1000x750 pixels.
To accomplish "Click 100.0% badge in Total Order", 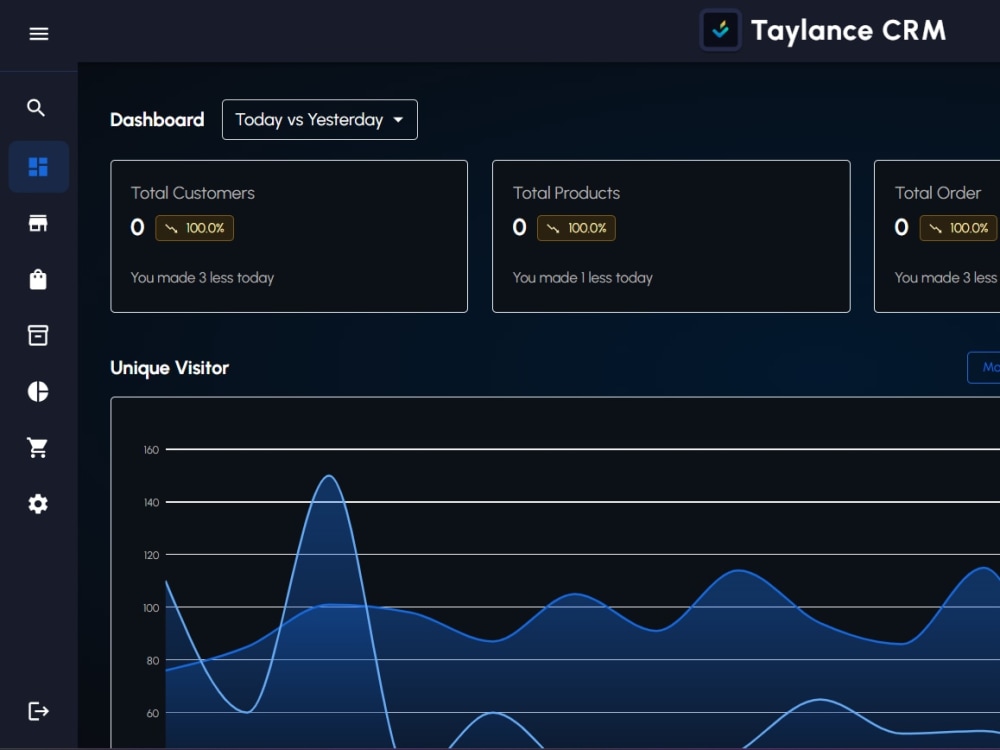I will point(958,228).
